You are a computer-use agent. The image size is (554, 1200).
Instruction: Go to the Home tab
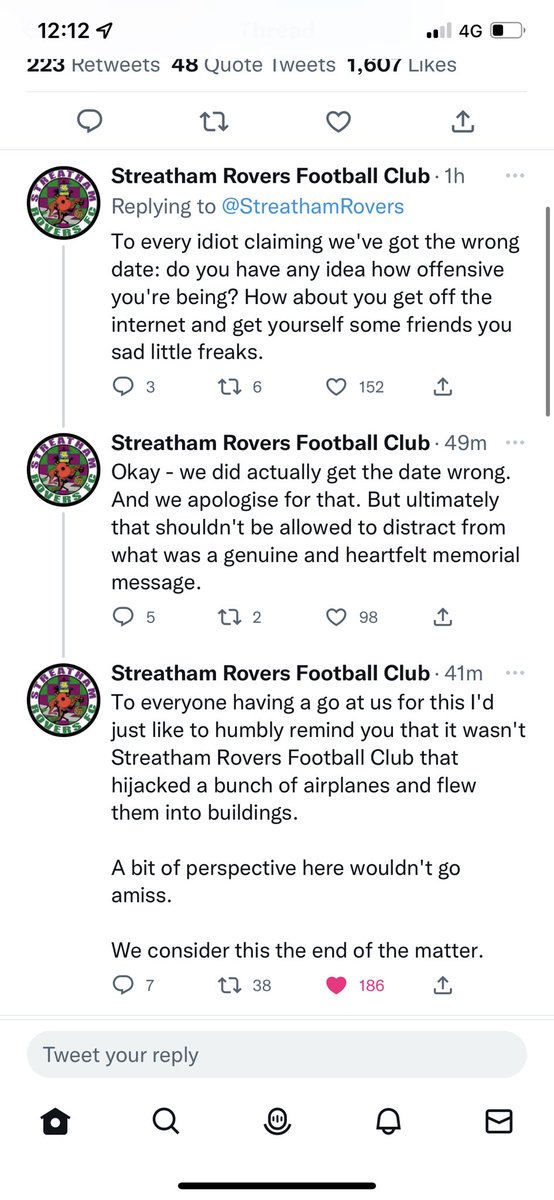(56, 1122)
